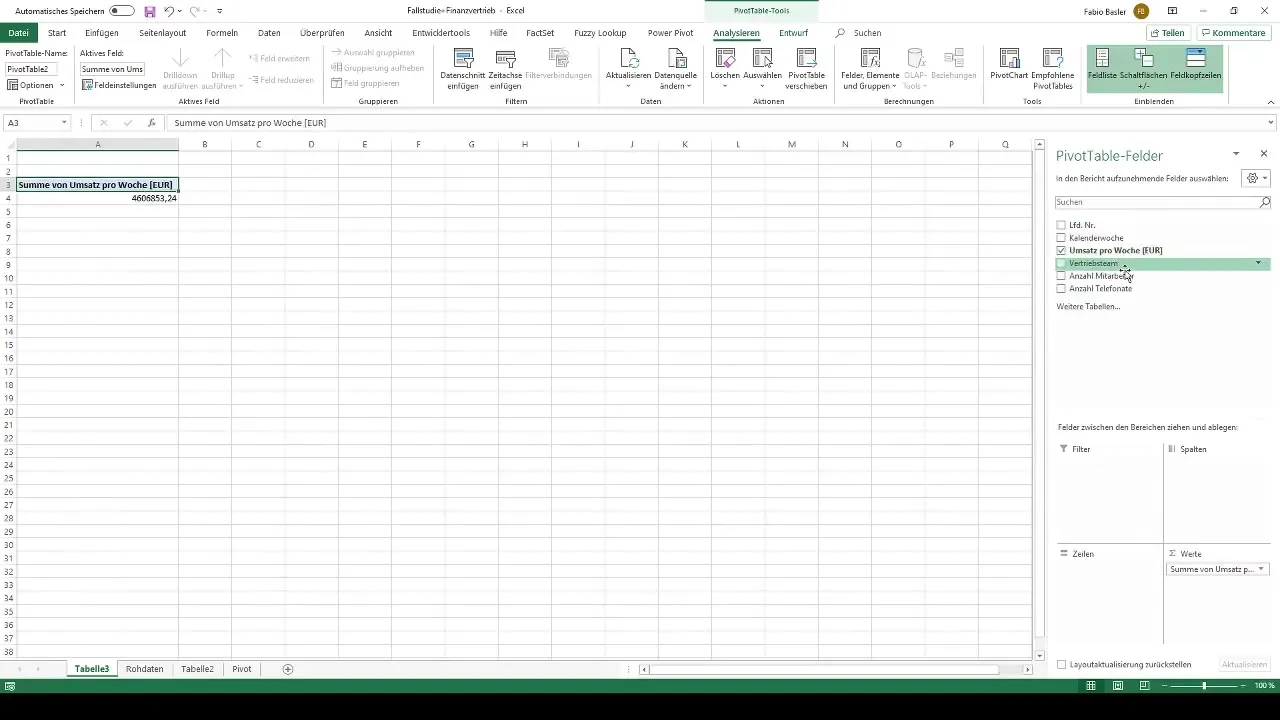Click the horizontal scrollbar

(x=824, y=669)
